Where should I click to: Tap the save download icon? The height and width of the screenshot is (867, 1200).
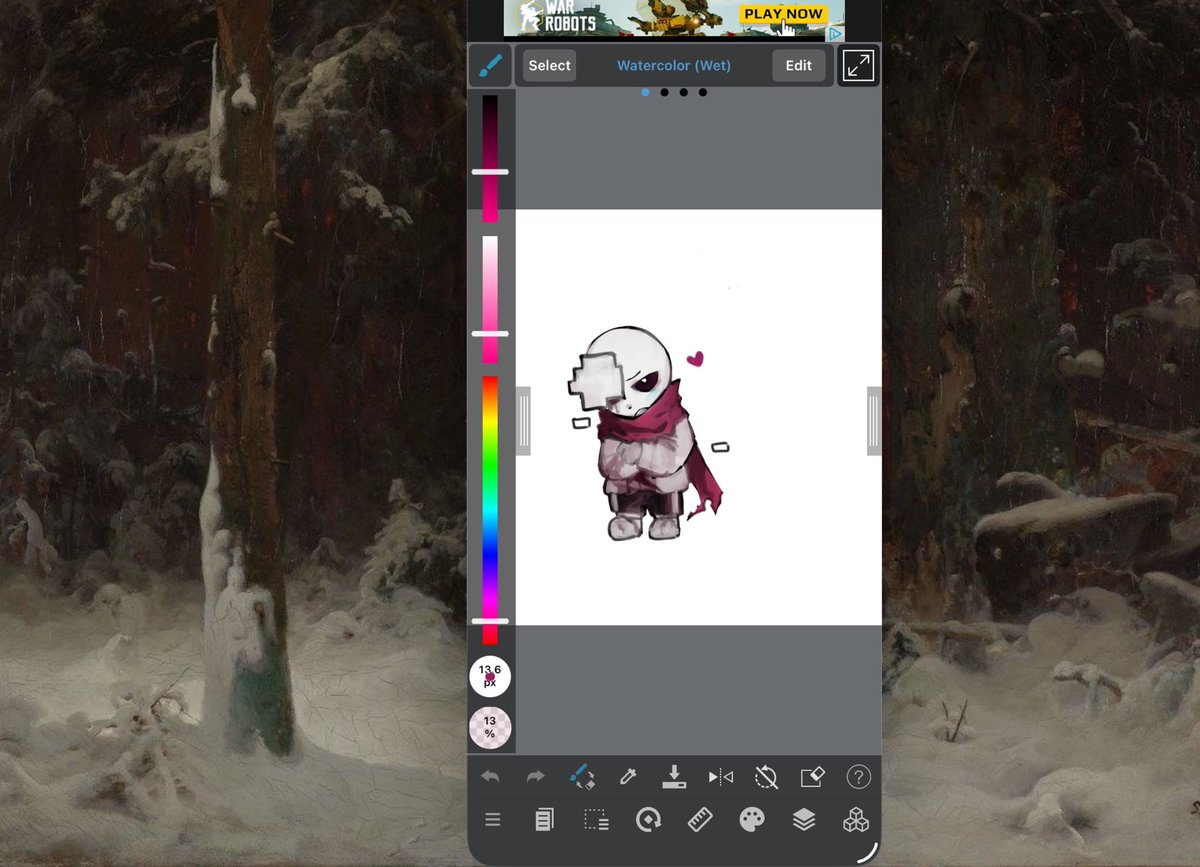tap(674, 777)
